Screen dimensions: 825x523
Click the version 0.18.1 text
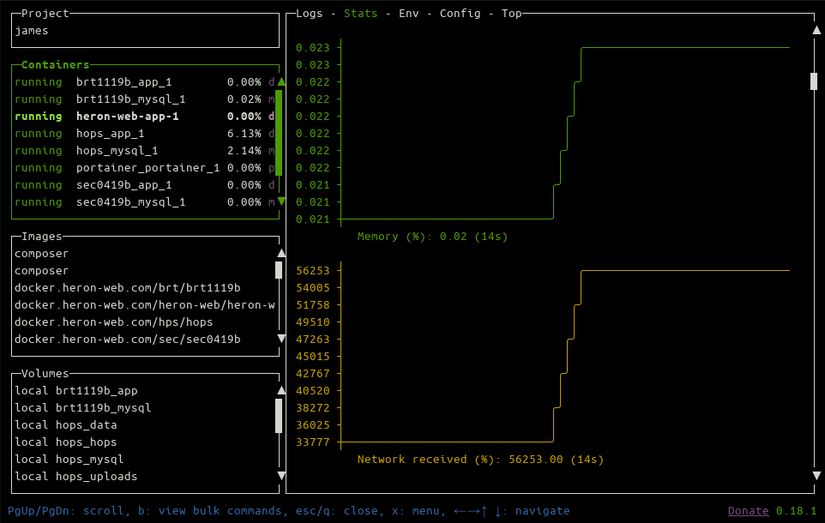pos(796,511)
